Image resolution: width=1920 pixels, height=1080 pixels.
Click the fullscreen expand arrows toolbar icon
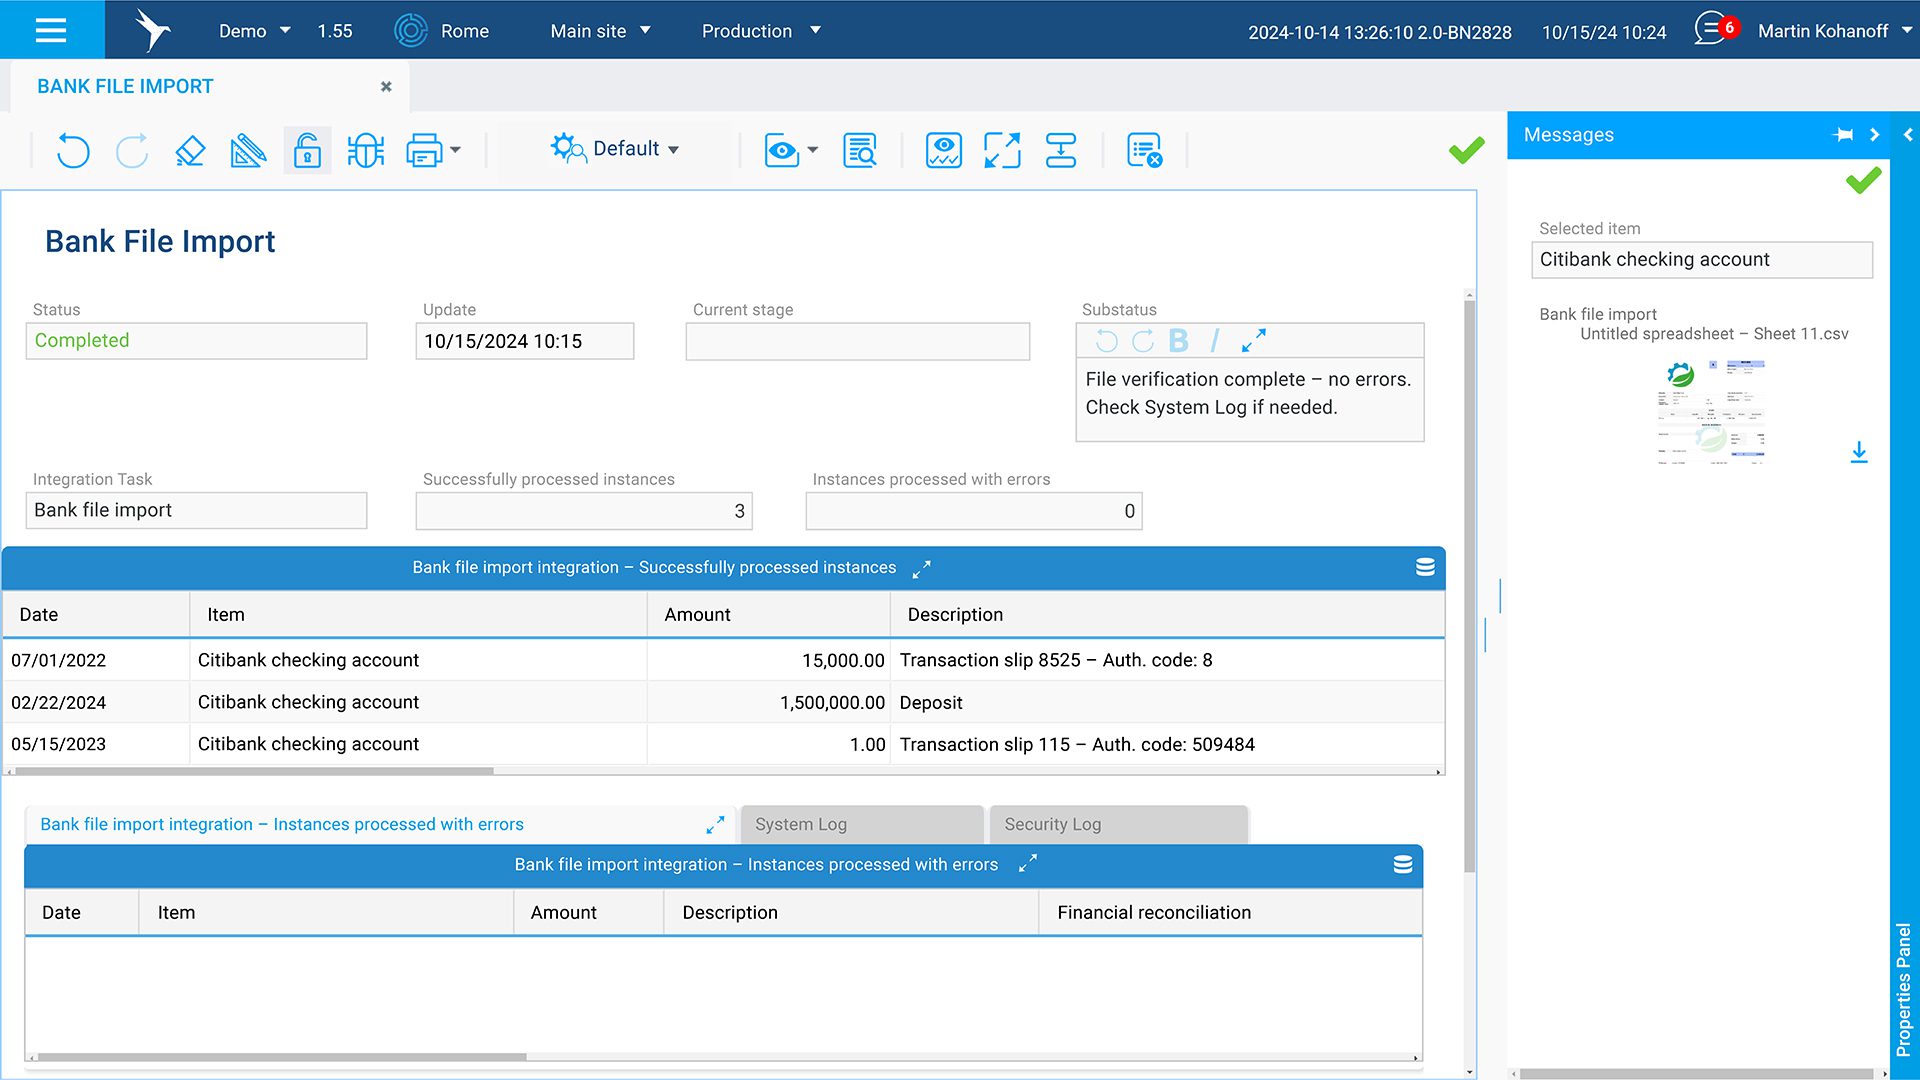pos(1002,151)
